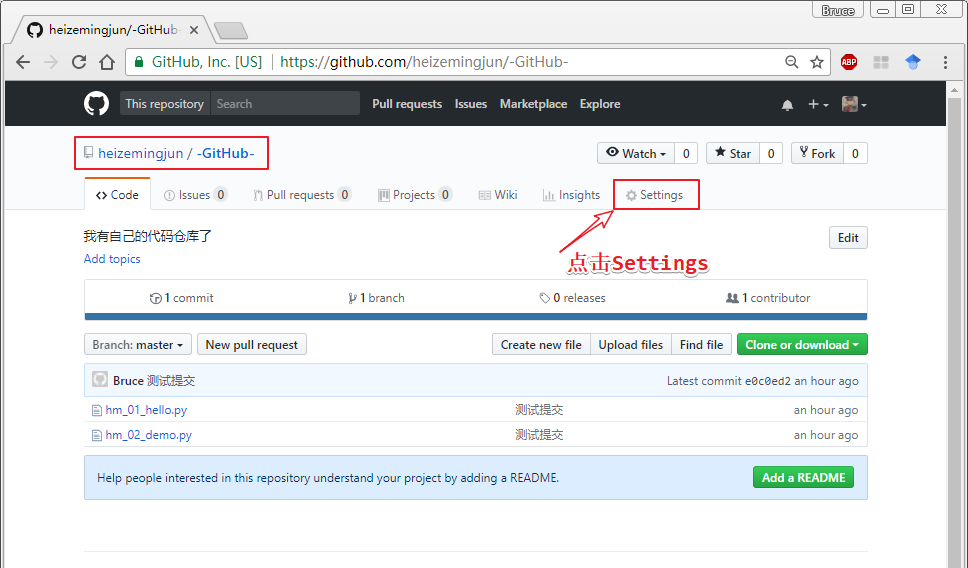Viewport: 968px width, 568px height.
Task: Go back with browser back arrow
Action: coord(23,62)
